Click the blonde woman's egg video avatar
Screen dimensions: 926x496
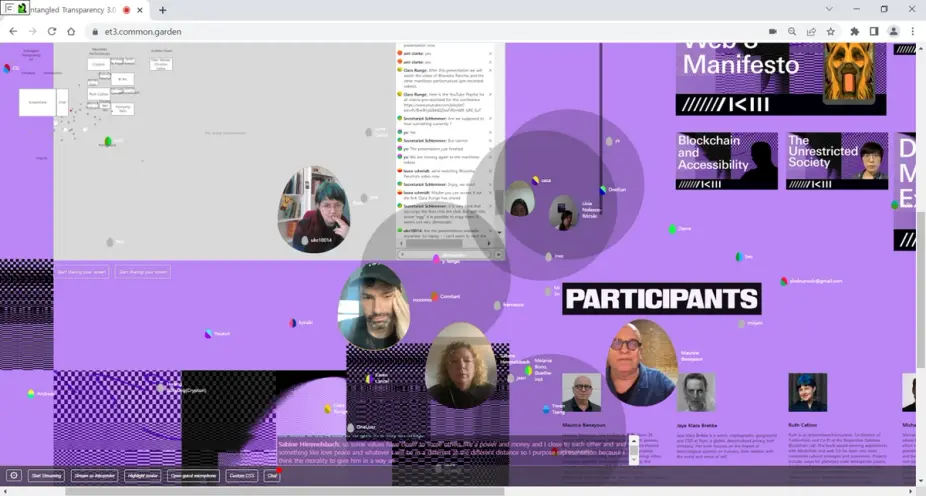click(461, 366)
